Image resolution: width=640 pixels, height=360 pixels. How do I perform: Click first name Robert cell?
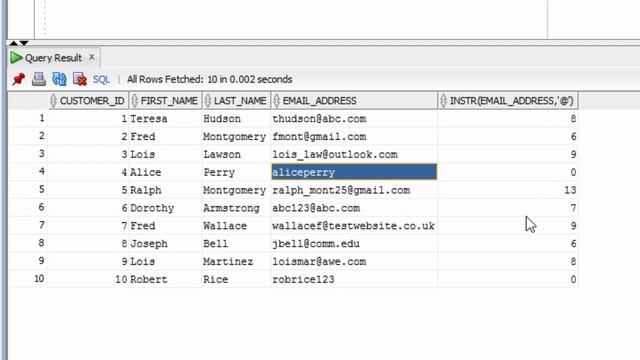pos(165,280)
